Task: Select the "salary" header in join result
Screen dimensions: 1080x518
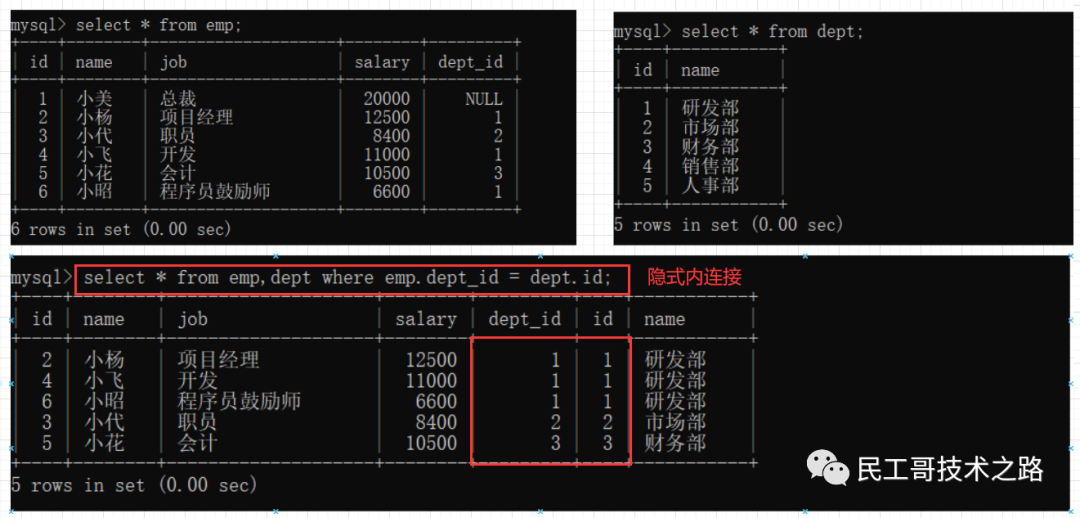Action: [426, 319]
